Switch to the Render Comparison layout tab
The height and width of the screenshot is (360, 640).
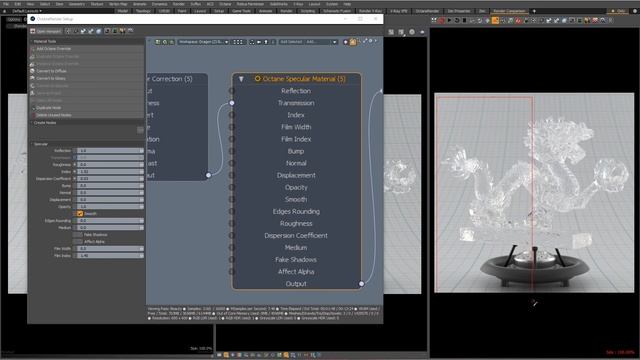509,11
